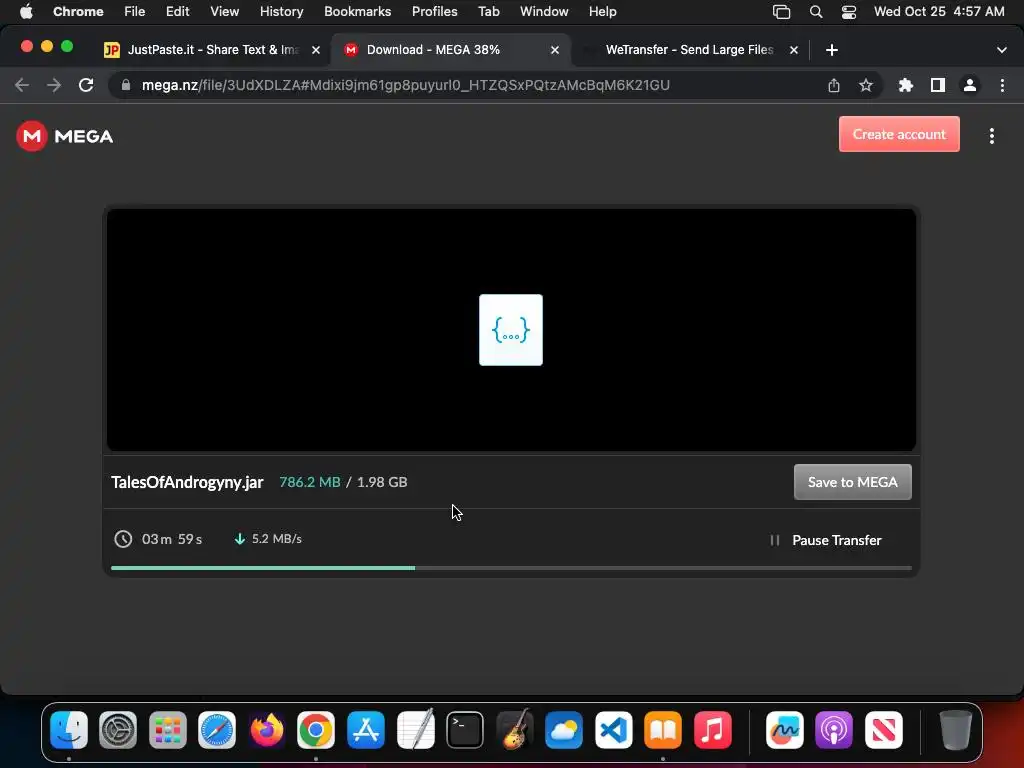The height and width of the screenshot is (768, 1024).
Task: Open the Apple menu
Action: [x=26, y=11]
